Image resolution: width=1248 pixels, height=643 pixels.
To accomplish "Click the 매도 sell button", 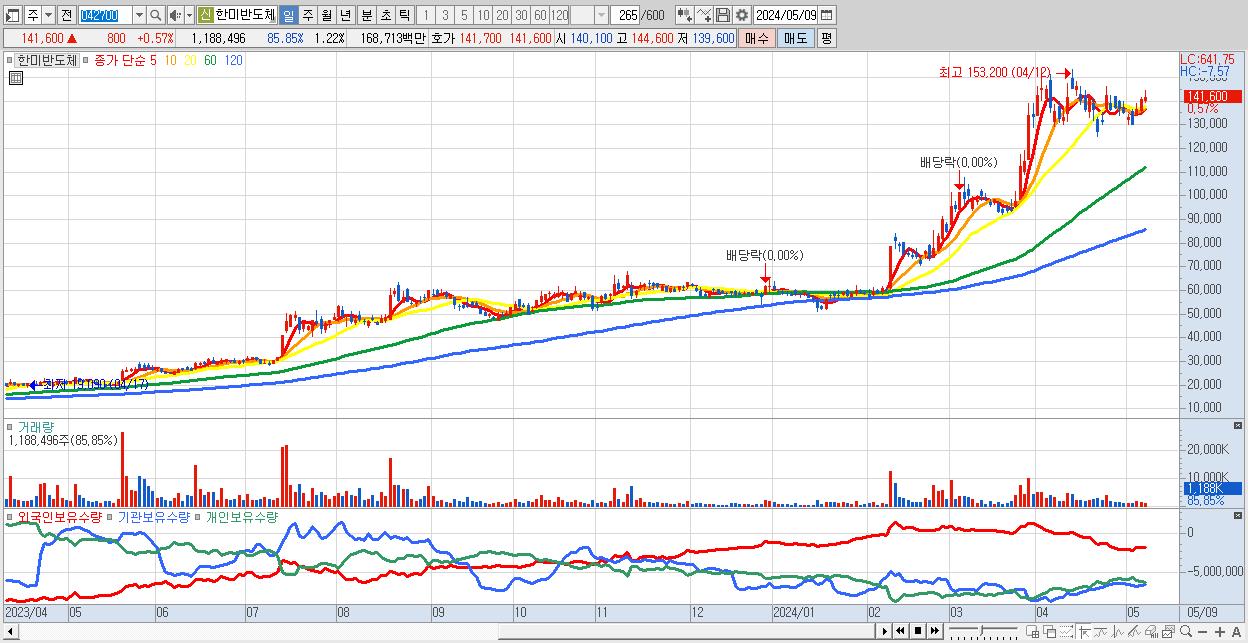I will click(x=795, y=38).
